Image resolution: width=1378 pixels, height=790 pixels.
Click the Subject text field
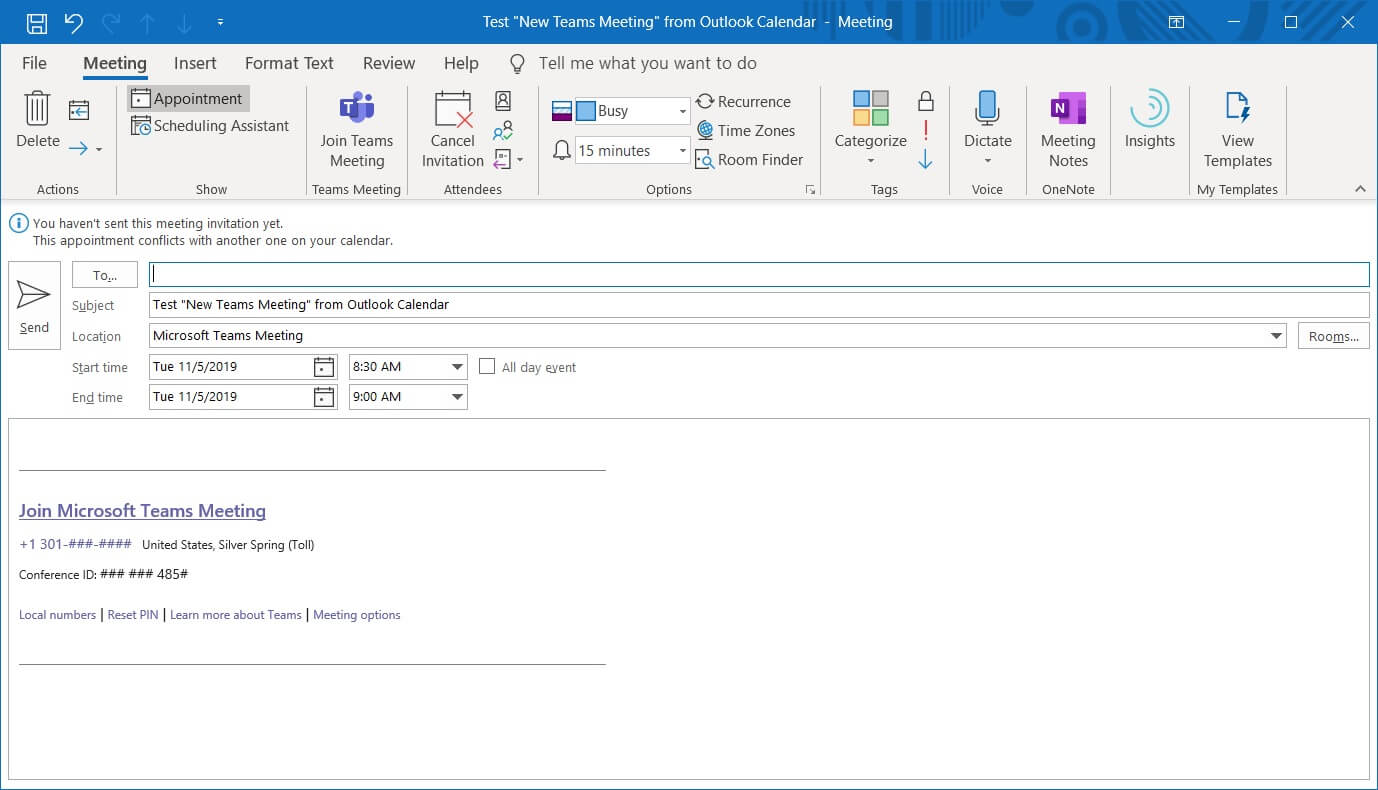(759, 305)
